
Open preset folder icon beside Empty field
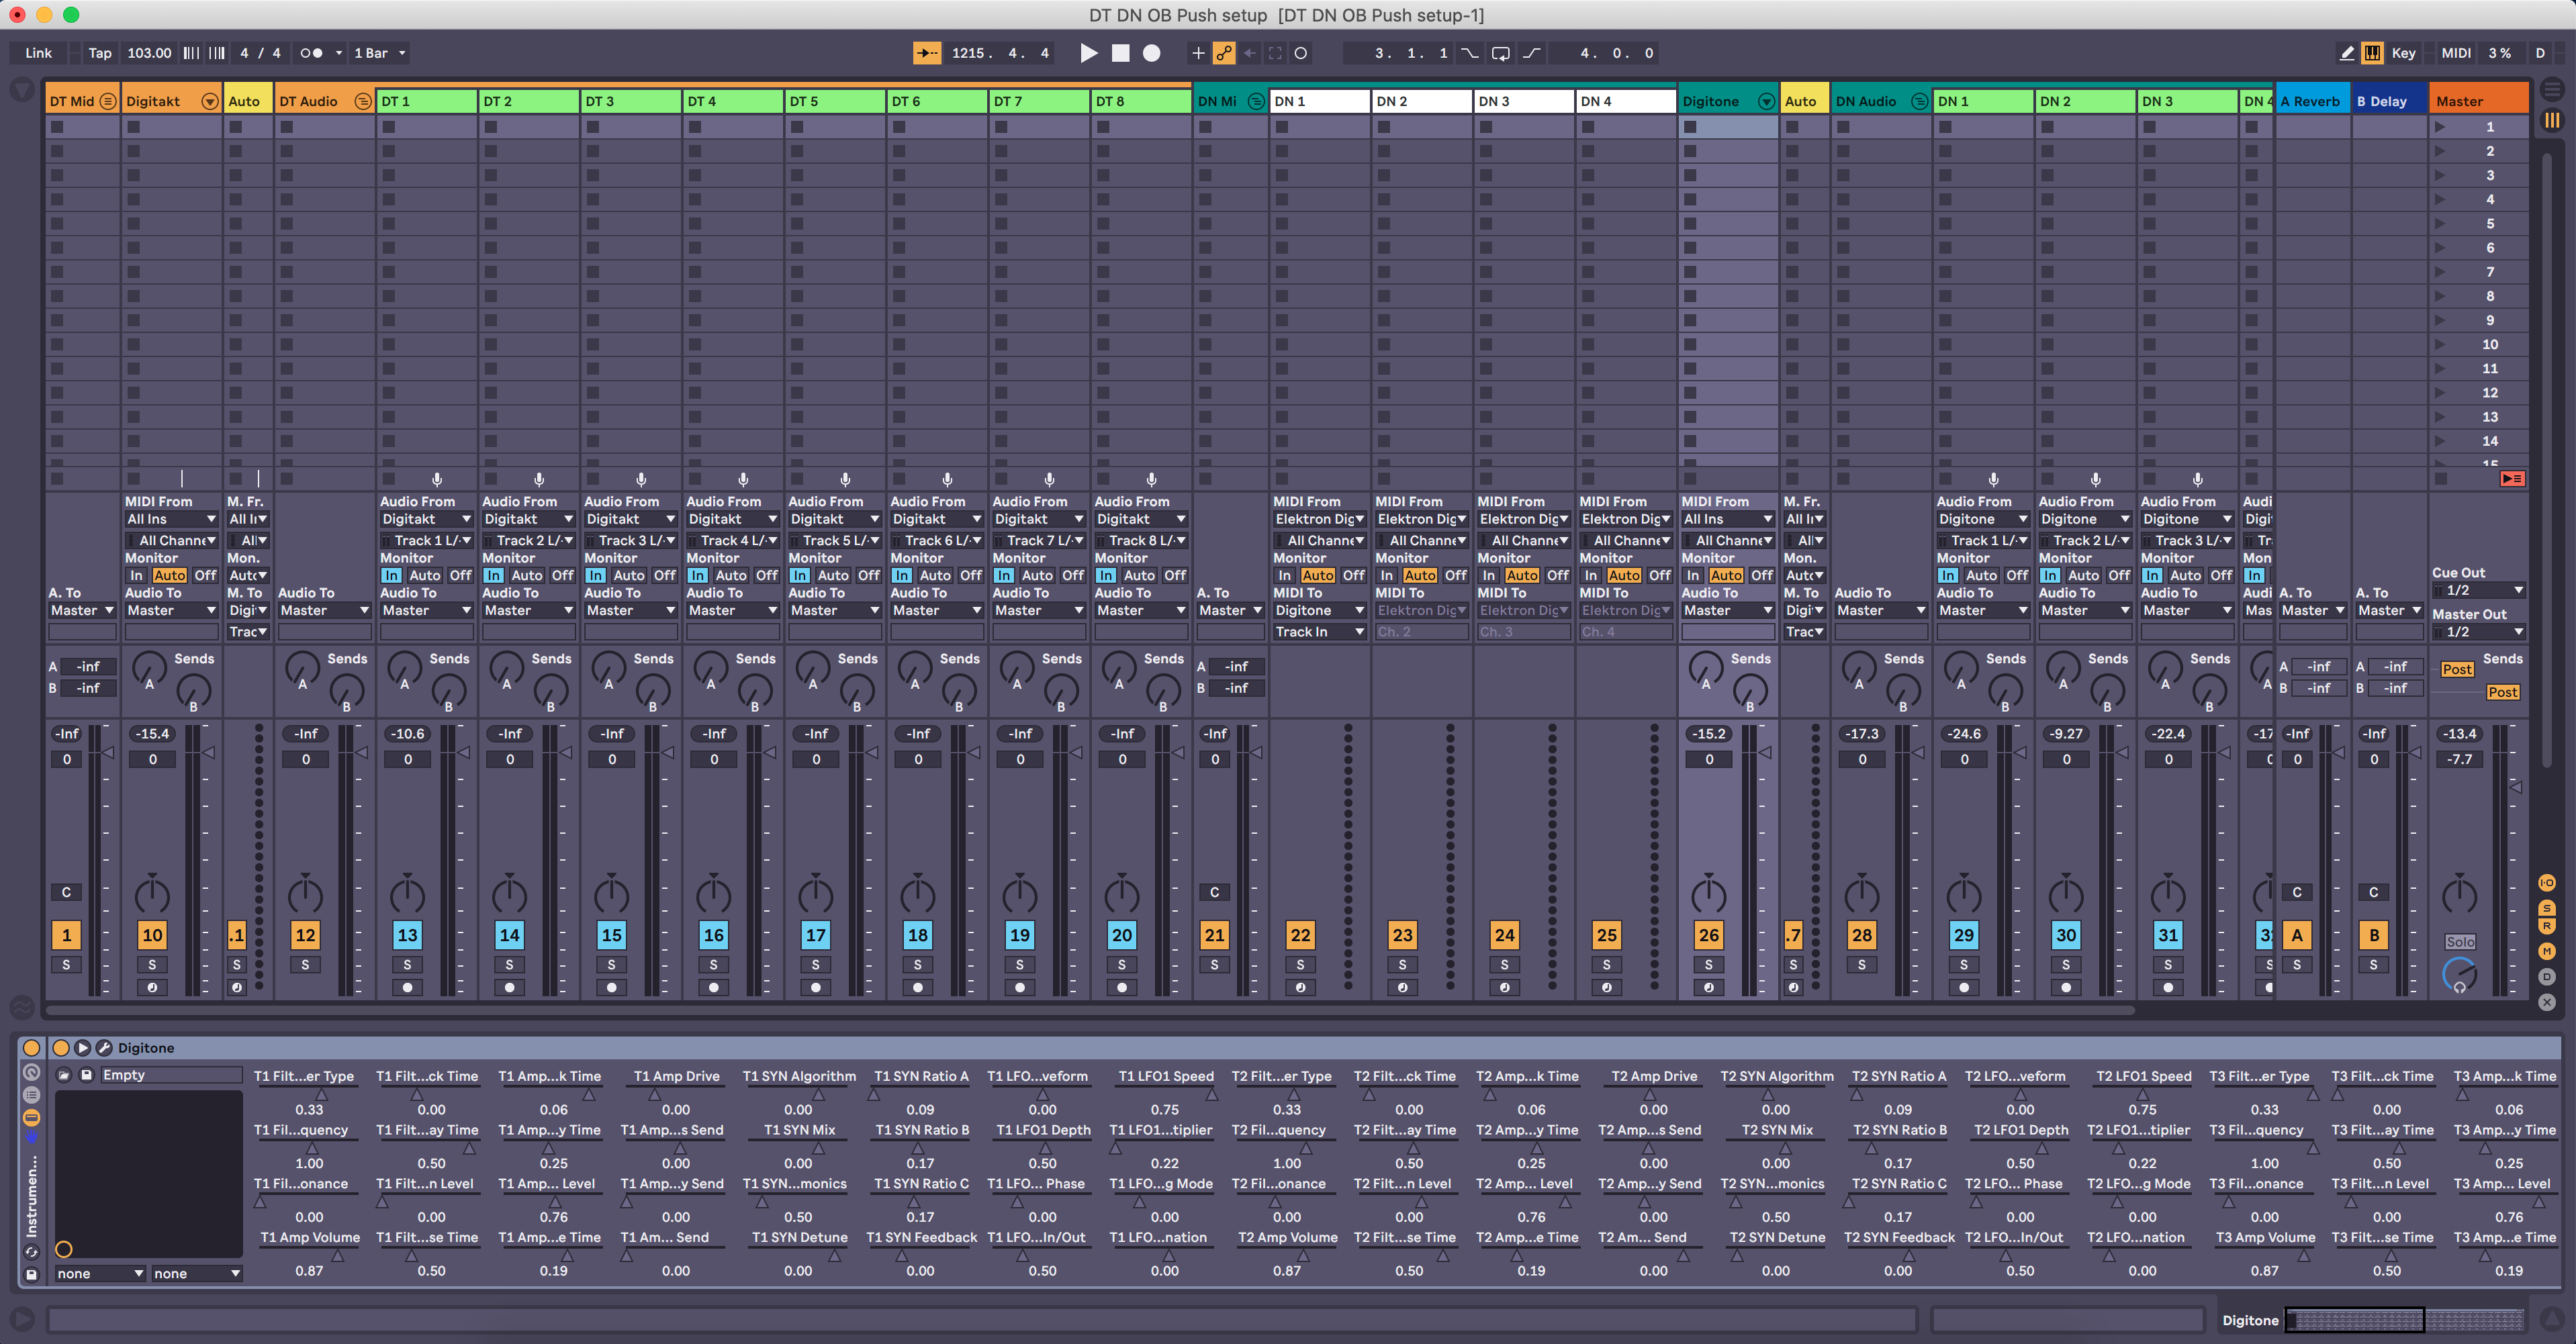coord(64,1075)
